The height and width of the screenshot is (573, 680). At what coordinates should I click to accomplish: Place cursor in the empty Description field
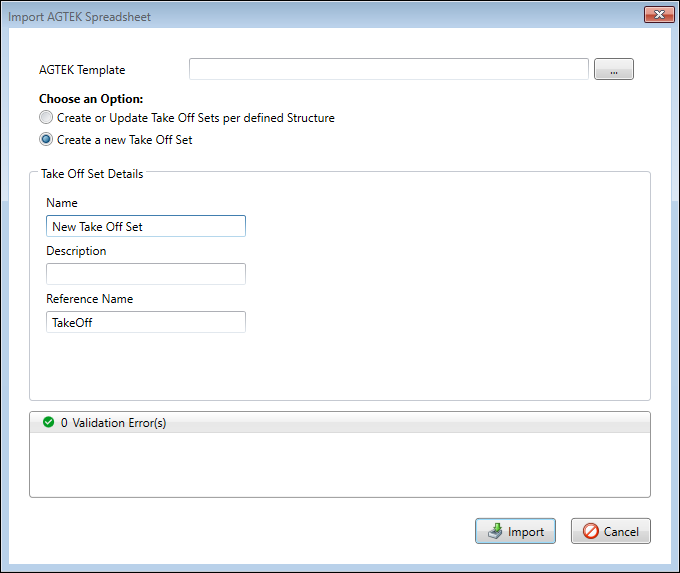pyautogui.click(x=146, y=274)
